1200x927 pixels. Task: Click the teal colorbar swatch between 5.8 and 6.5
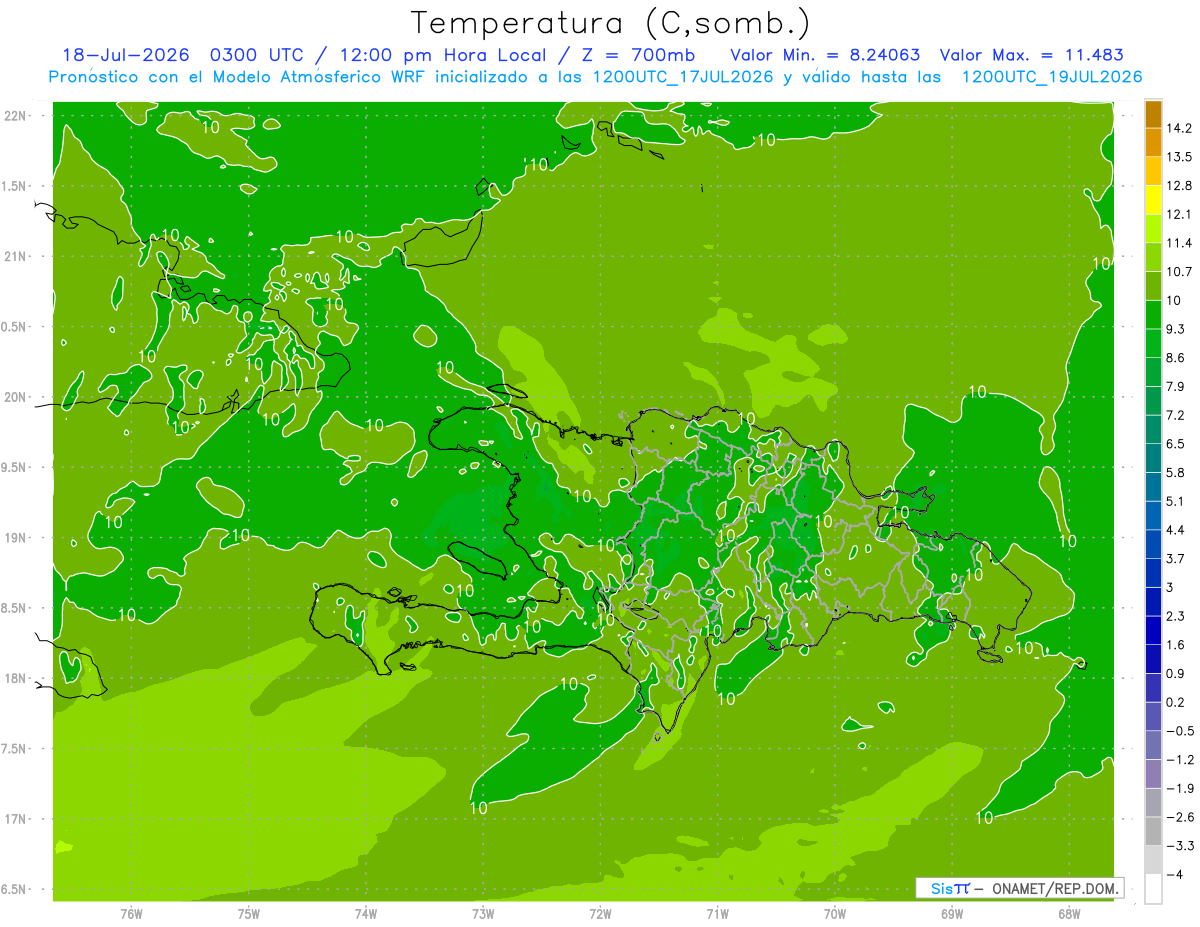coord(1153,458)
